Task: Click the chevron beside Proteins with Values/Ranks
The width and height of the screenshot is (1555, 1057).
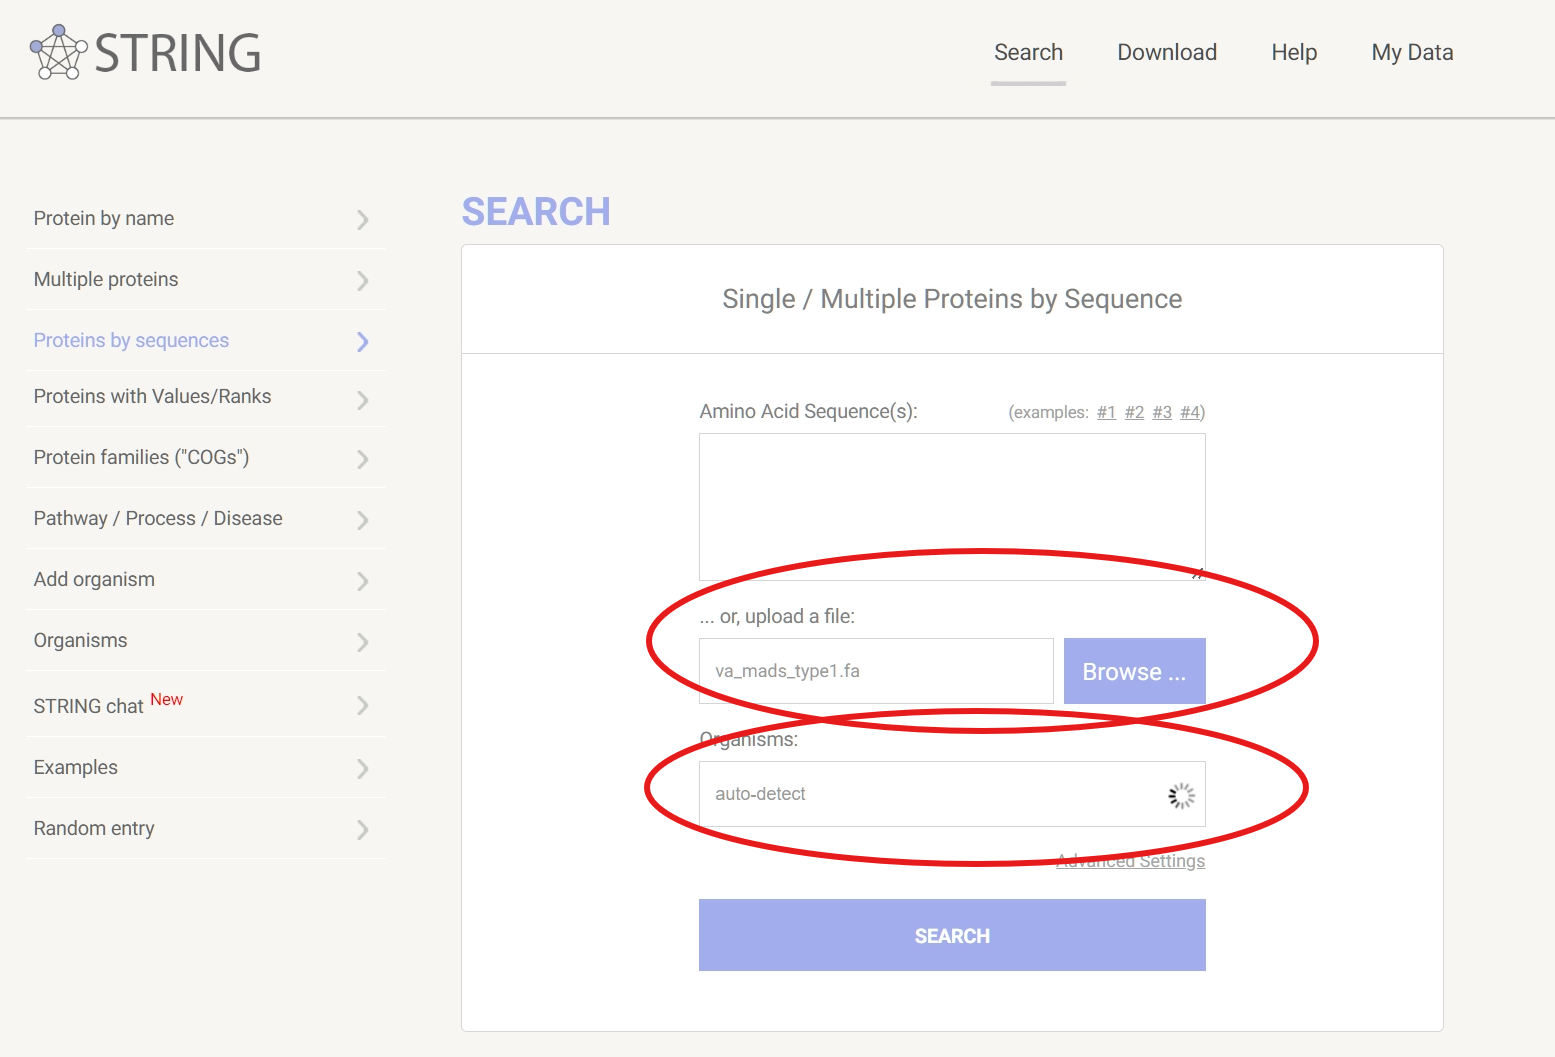Action: pyautogui.click(x=363, y=400)
